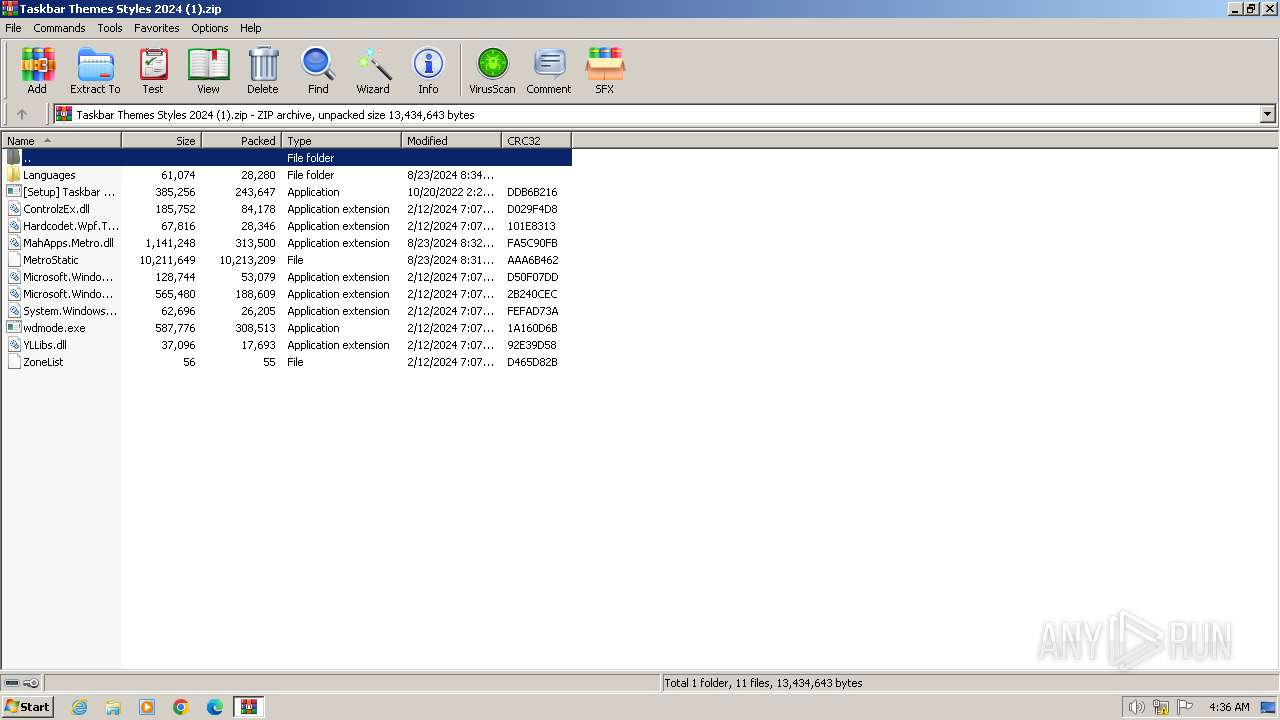
Task: Open the Commands menu
Action: pyautogui.click(x=59, y=28)
